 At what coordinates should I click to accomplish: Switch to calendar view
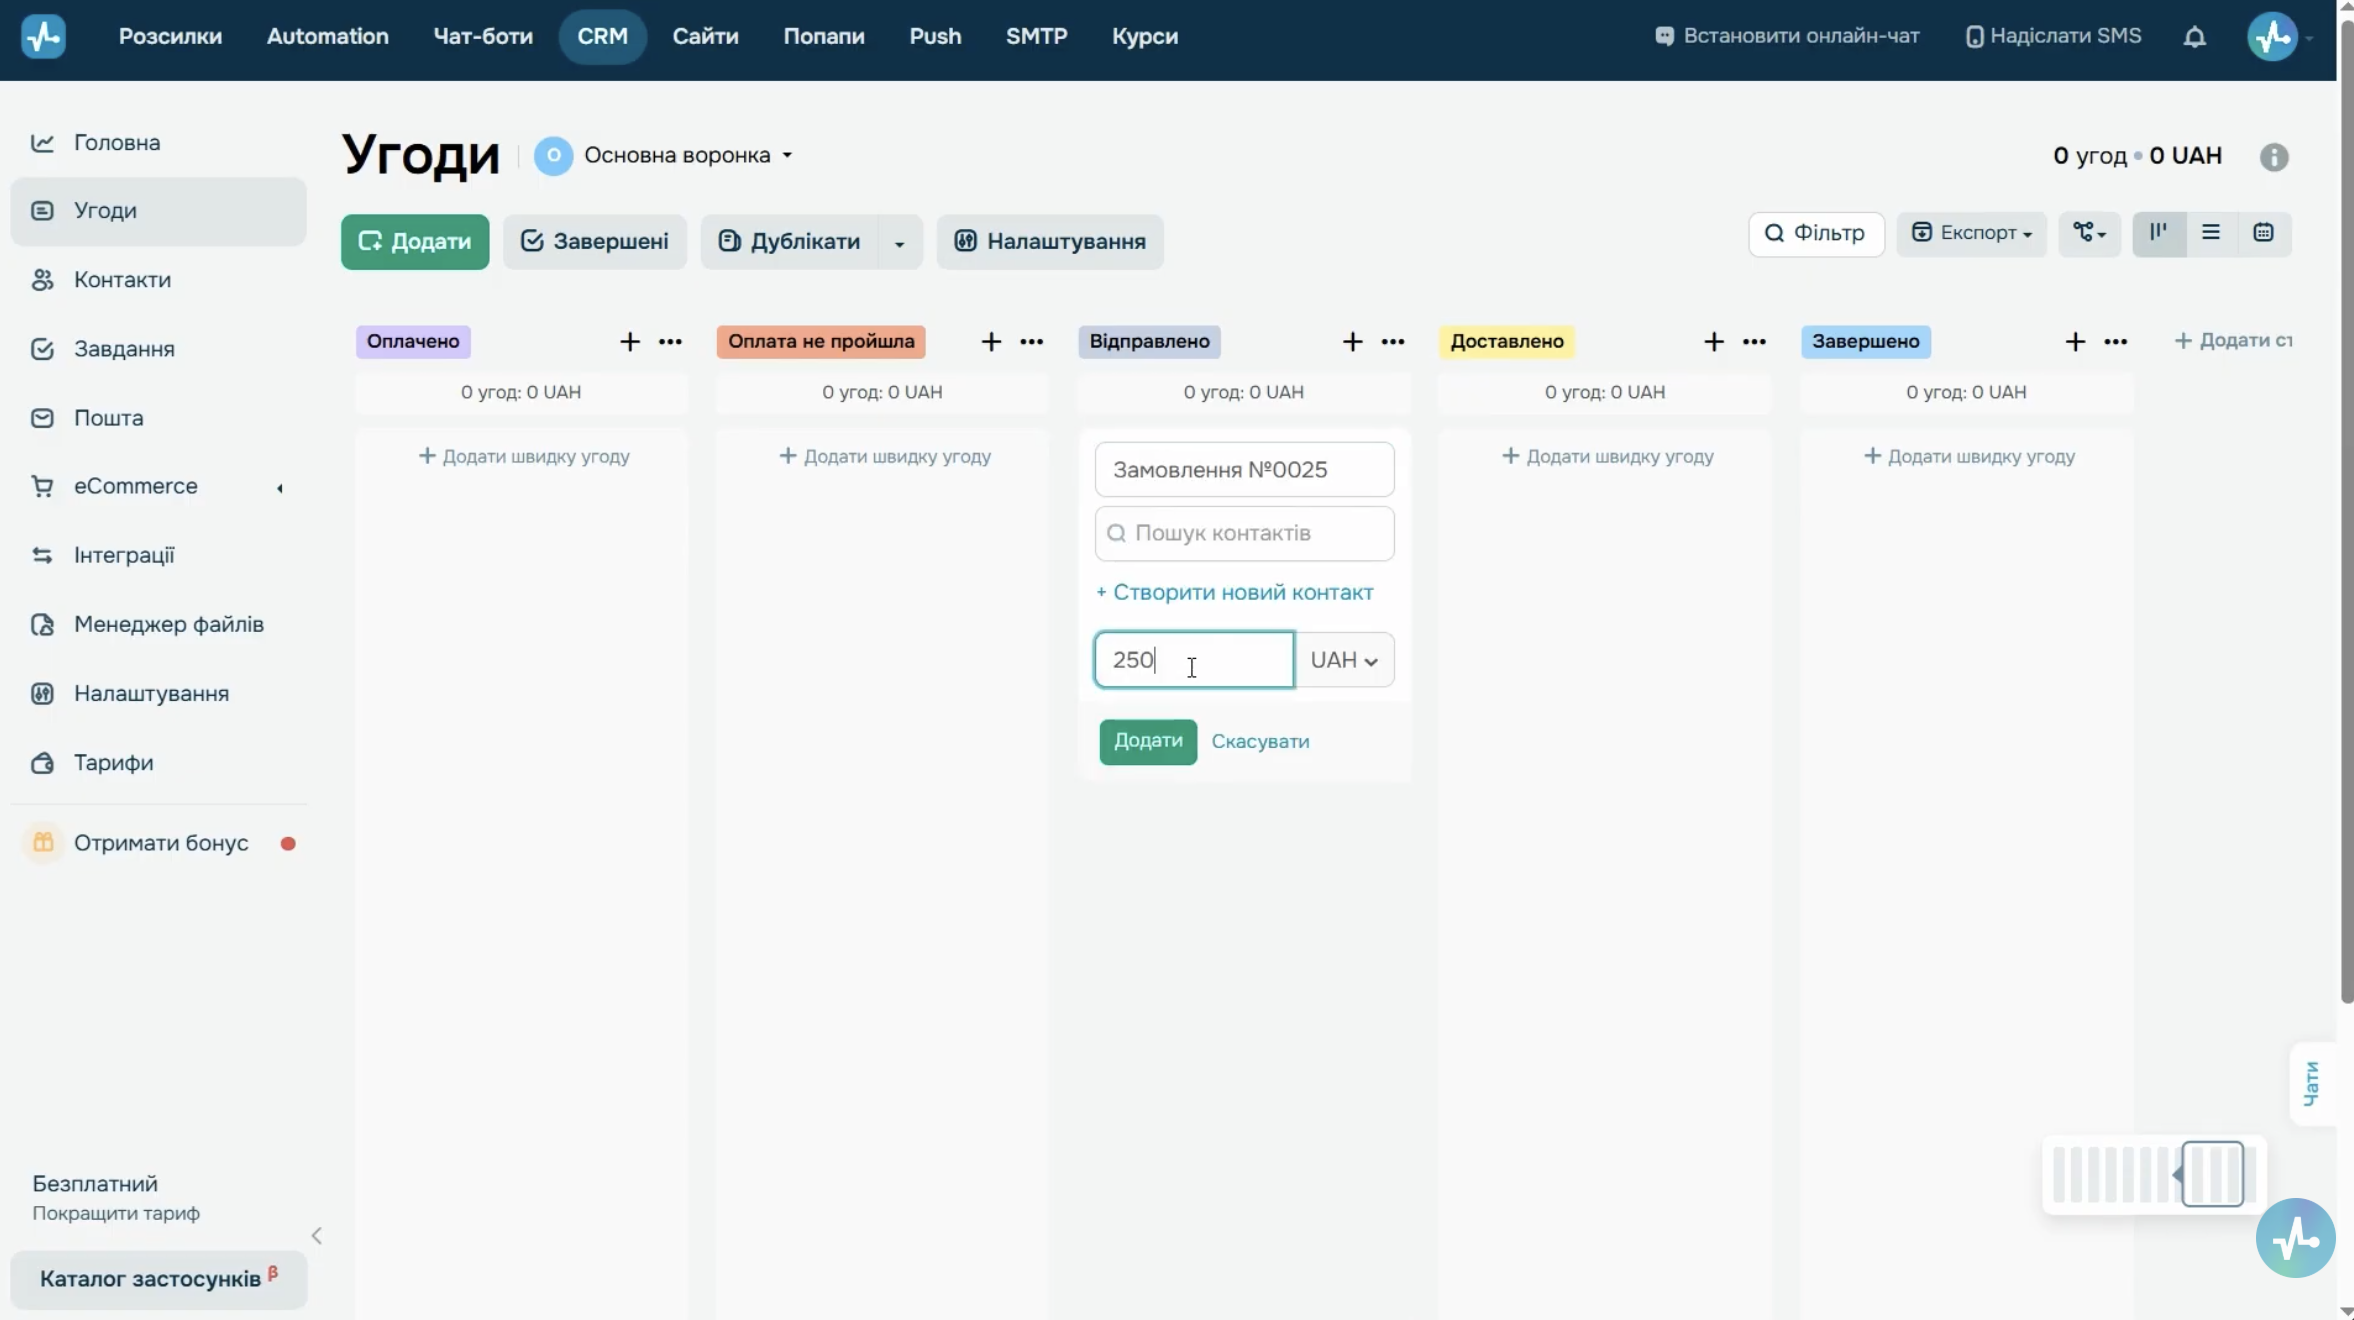(x=2263, y=233)
